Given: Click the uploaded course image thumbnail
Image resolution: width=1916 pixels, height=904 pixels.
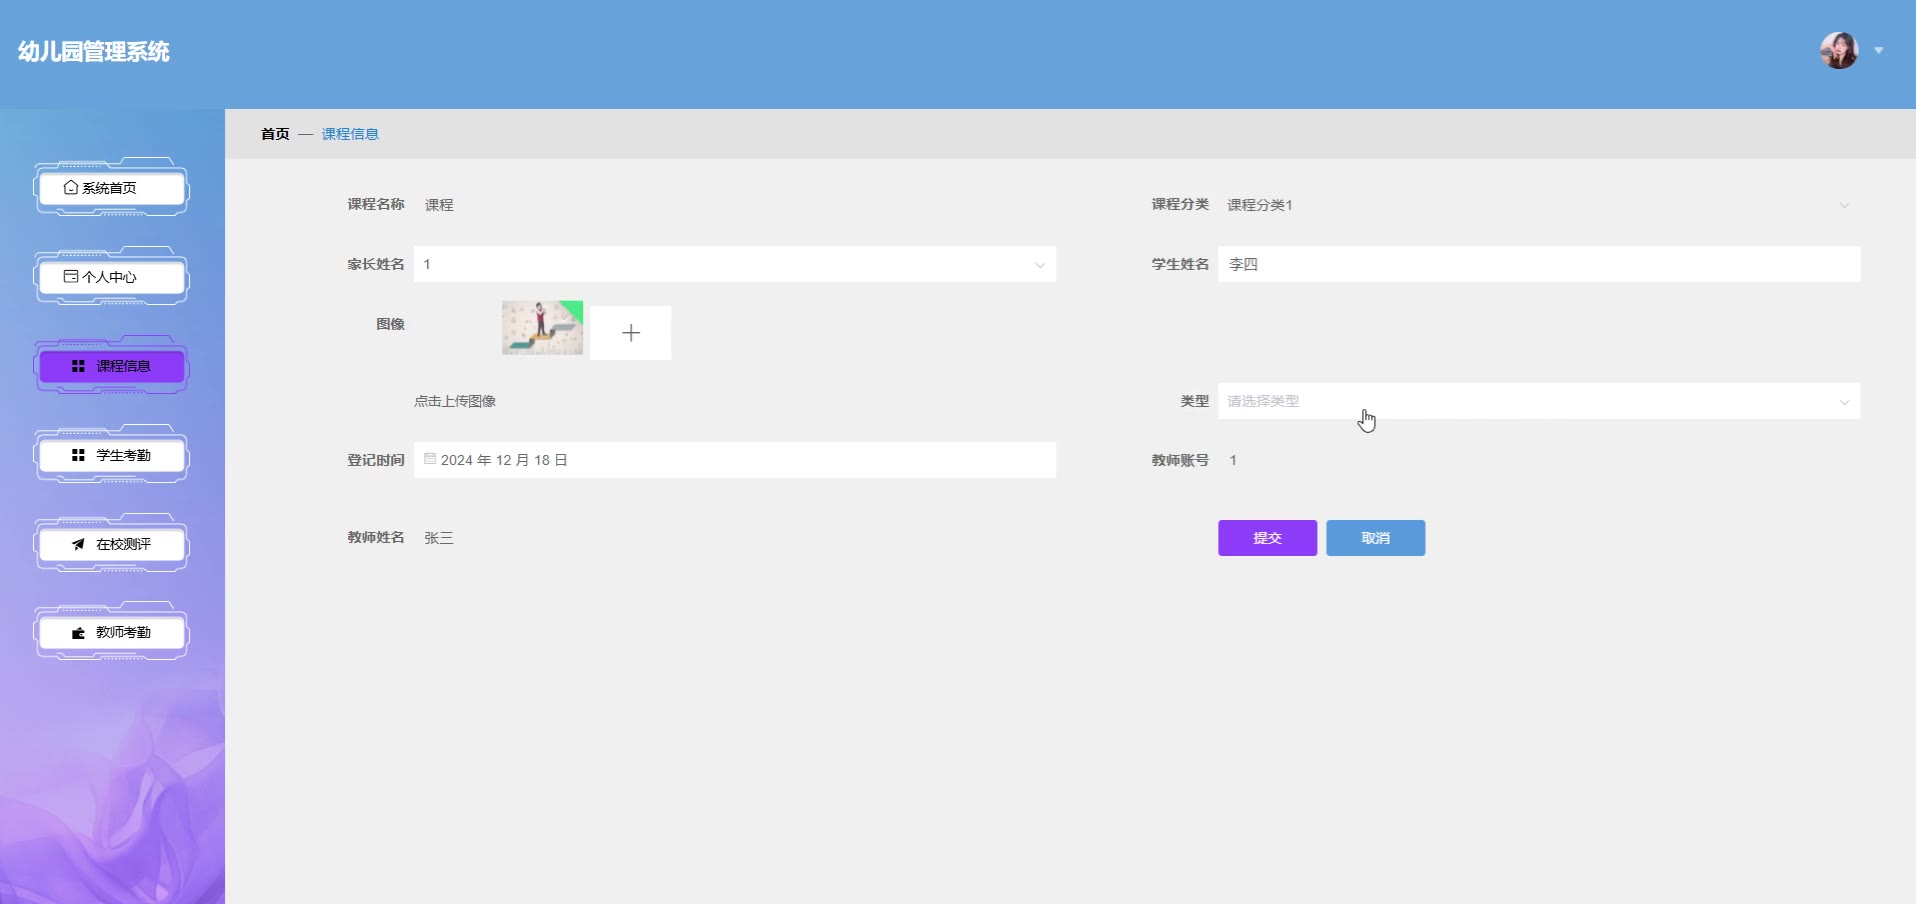Looking at the screenshot, I should [542, 328].
